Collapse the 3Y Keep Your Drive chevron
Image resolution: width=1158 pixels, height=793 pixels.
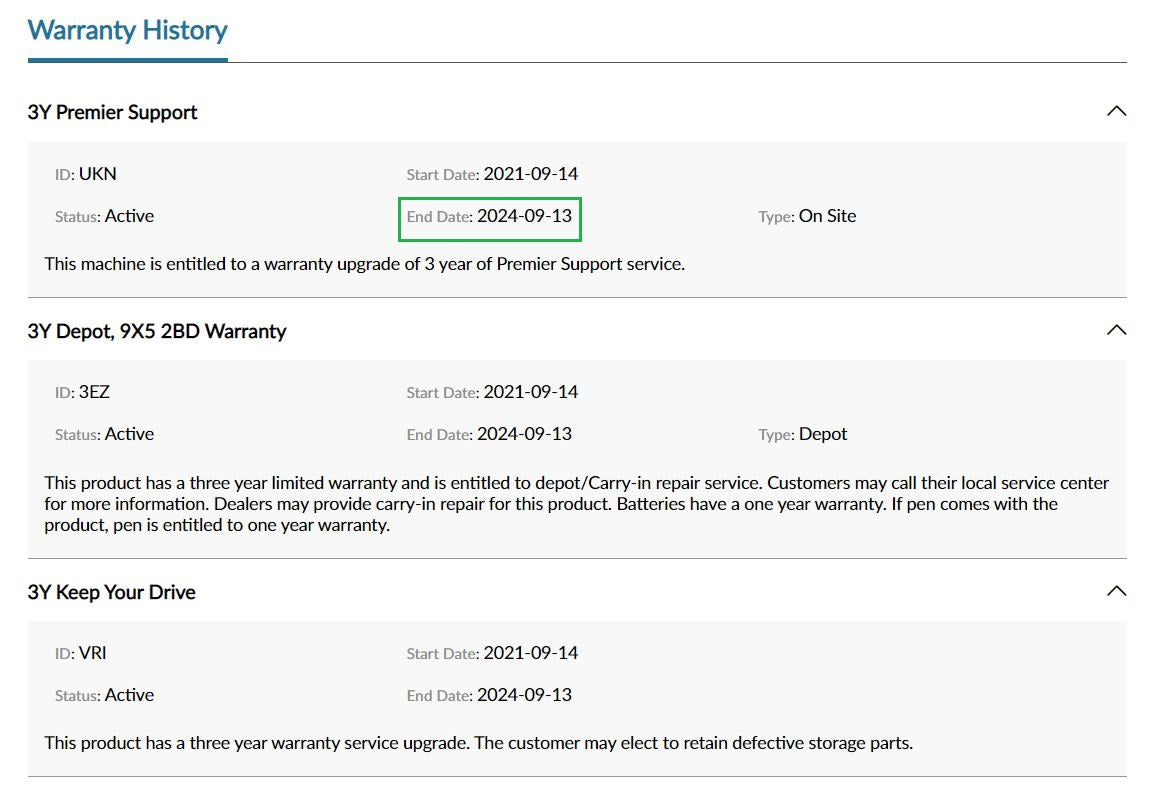coord(1116,591)
